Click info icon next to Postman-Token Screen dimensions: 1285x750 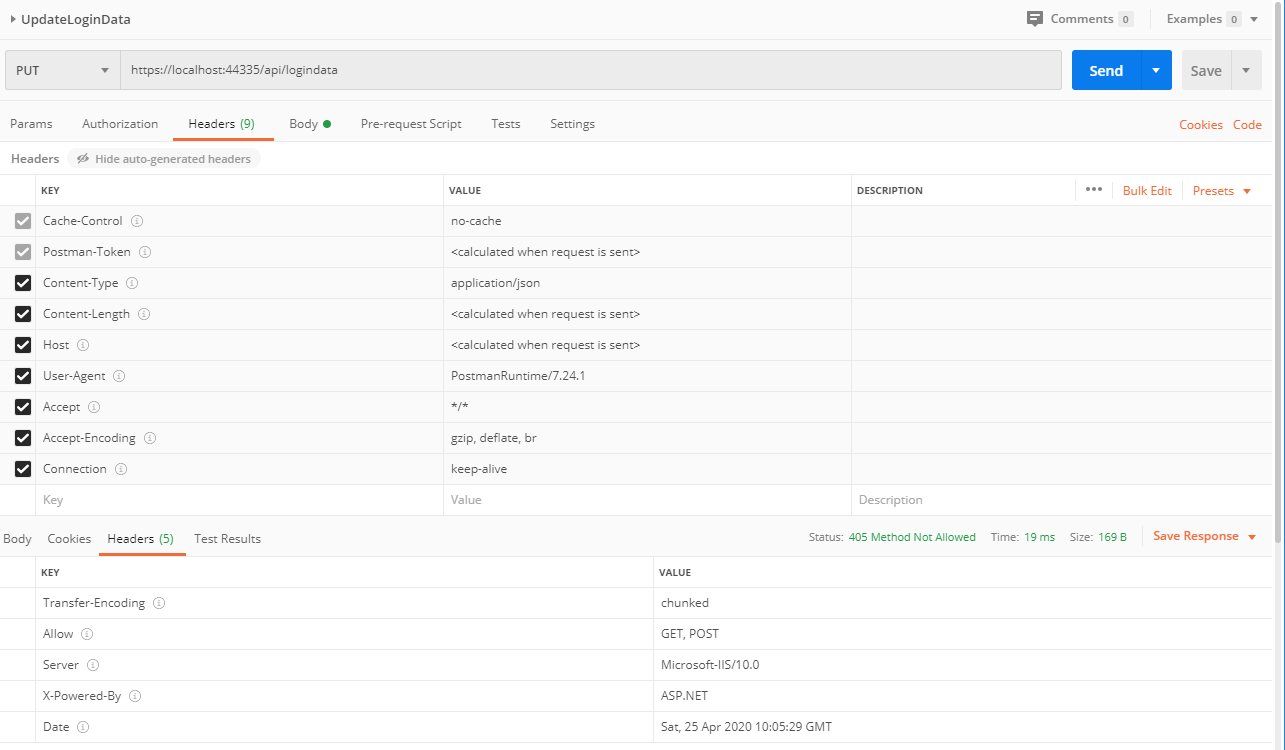pos(145,252)
